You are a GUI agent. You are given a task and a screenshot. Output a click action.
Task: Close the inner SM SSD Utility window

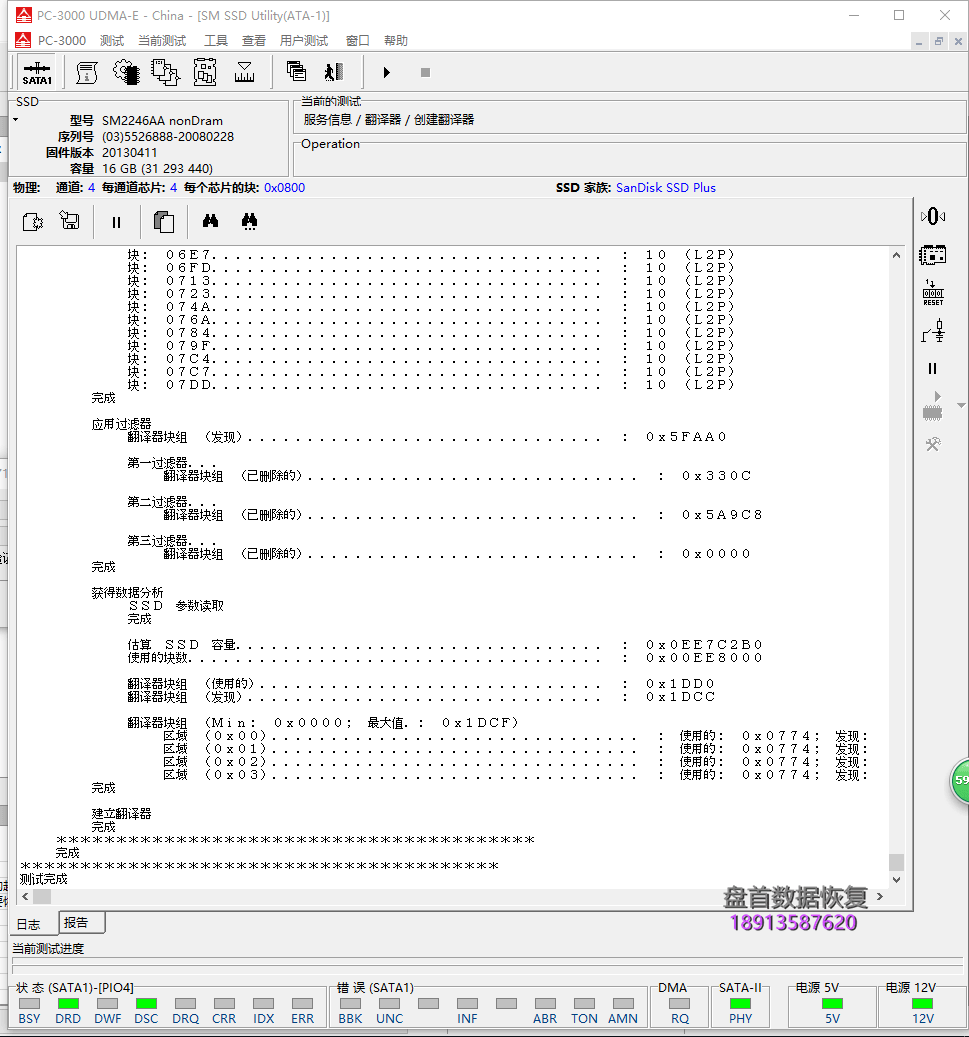pos(958,42)
